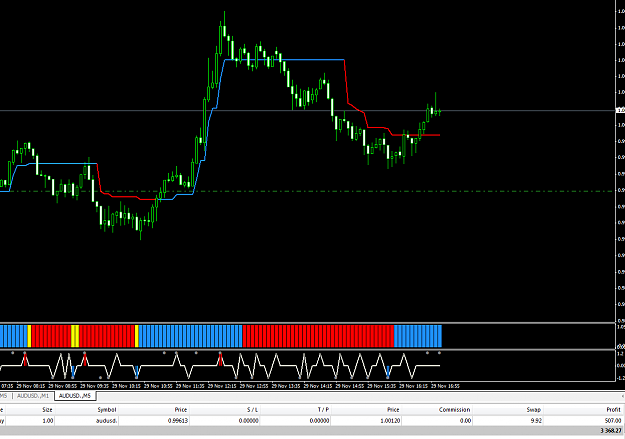Click the open price 0.99613
The height and width of the screenshot is (439, 625).
tap(178, 421)
